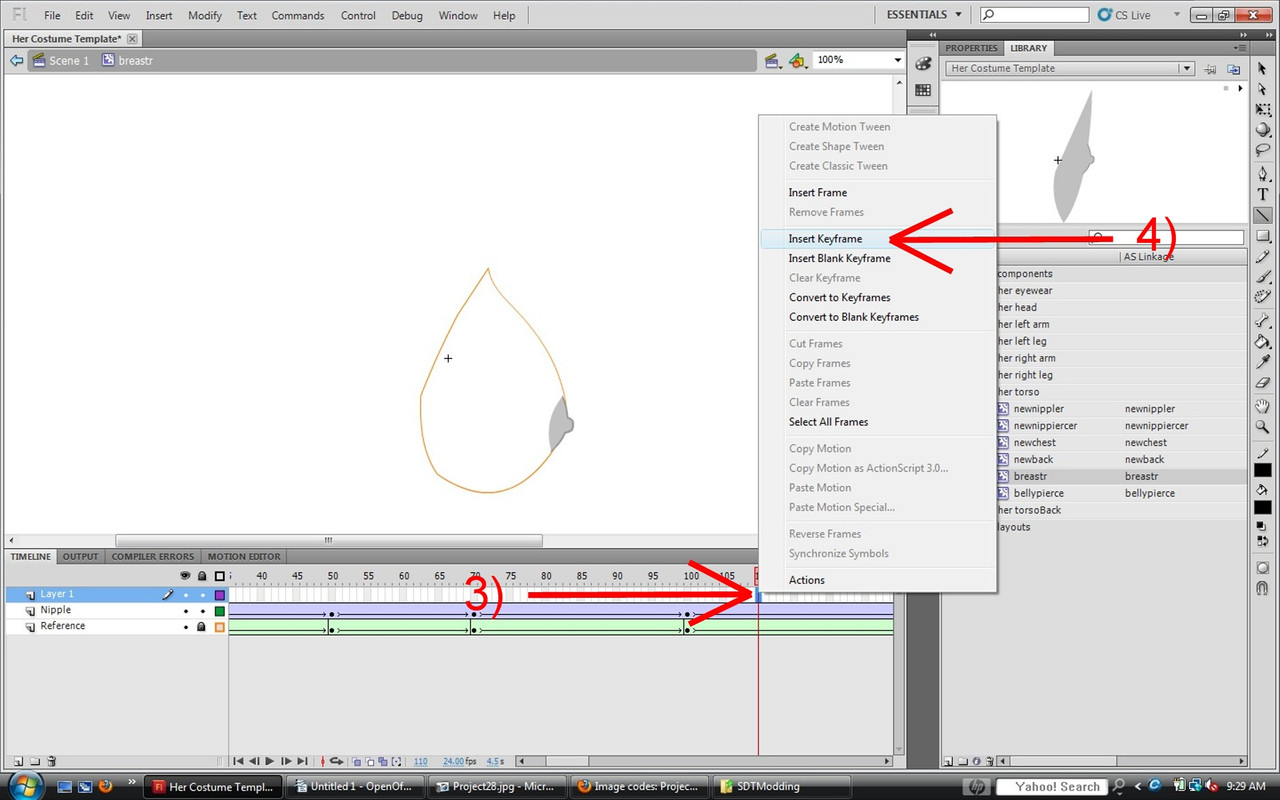The image size is (1280, 800).
Task: Select the Lasso tool
Action: 1263,151
